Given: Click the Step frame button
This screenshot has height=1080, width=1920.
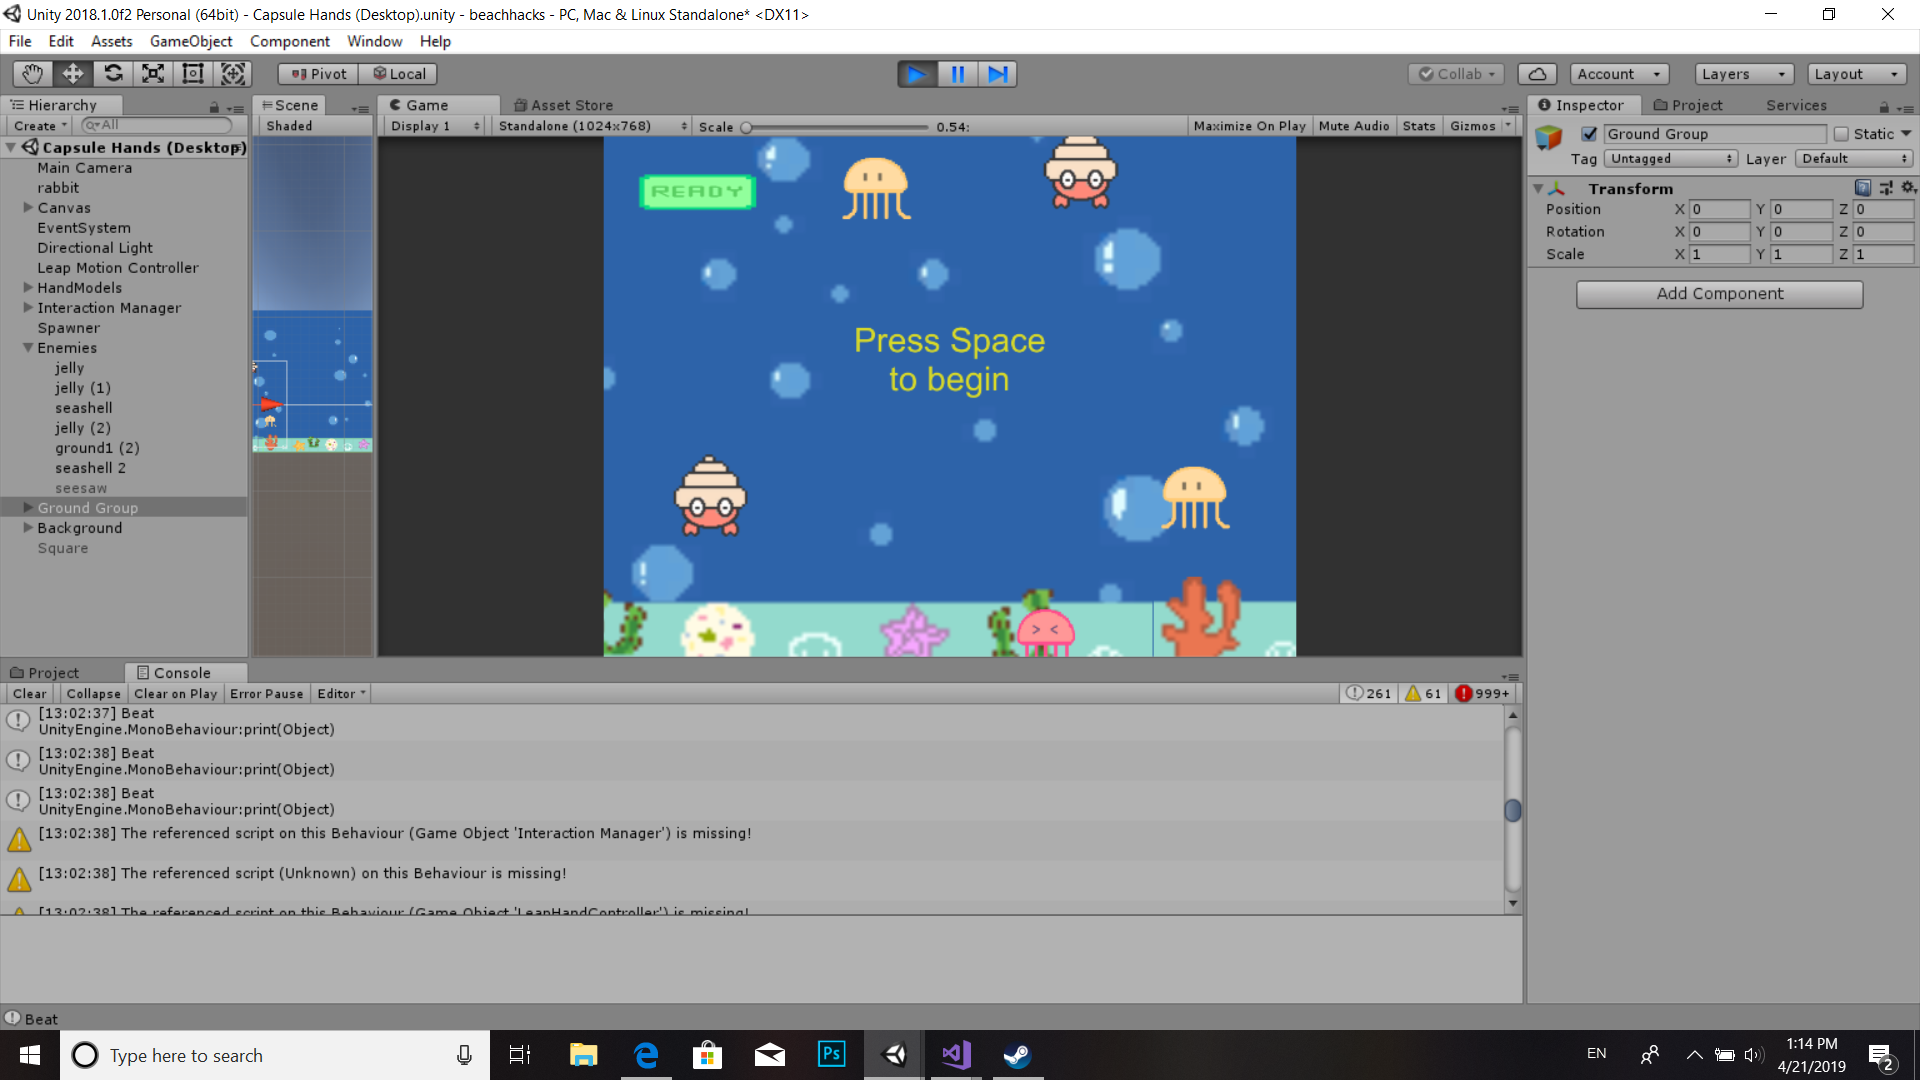Looking at the screenshot, I should click(997, 74).
